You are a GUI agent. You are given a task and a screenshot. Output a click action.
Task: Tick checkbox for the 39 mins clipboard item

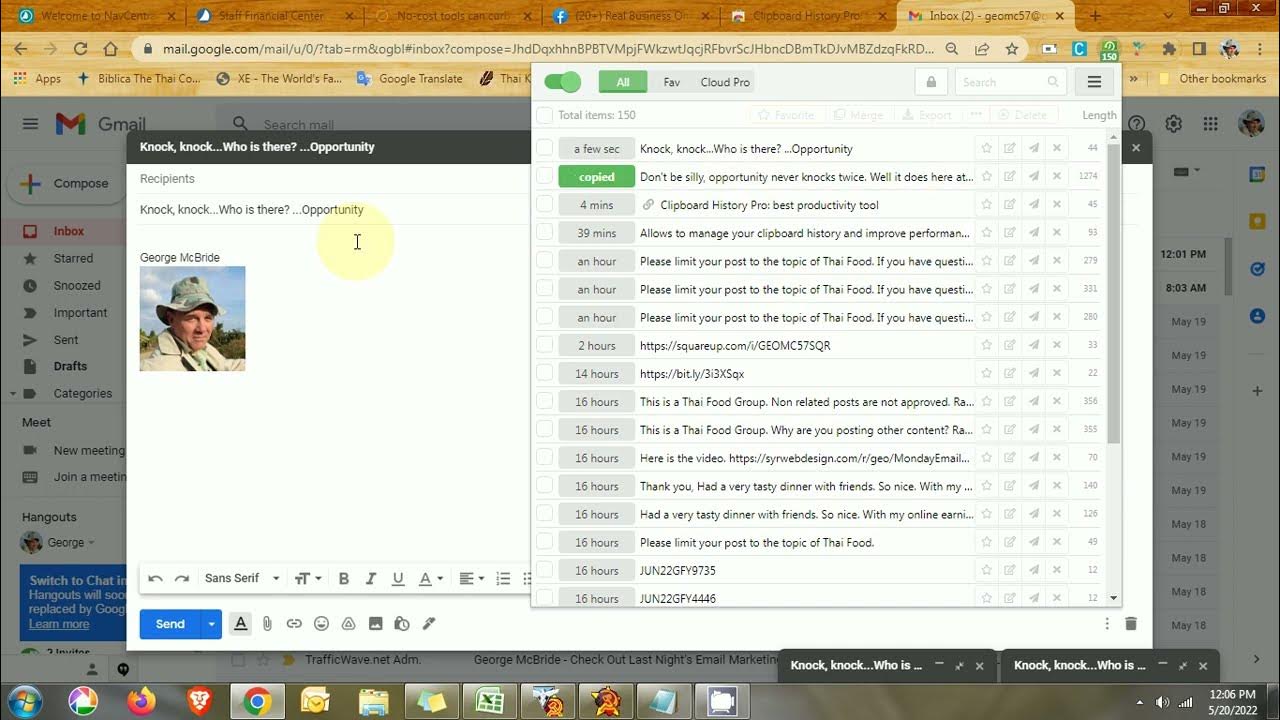click(545, 233)
